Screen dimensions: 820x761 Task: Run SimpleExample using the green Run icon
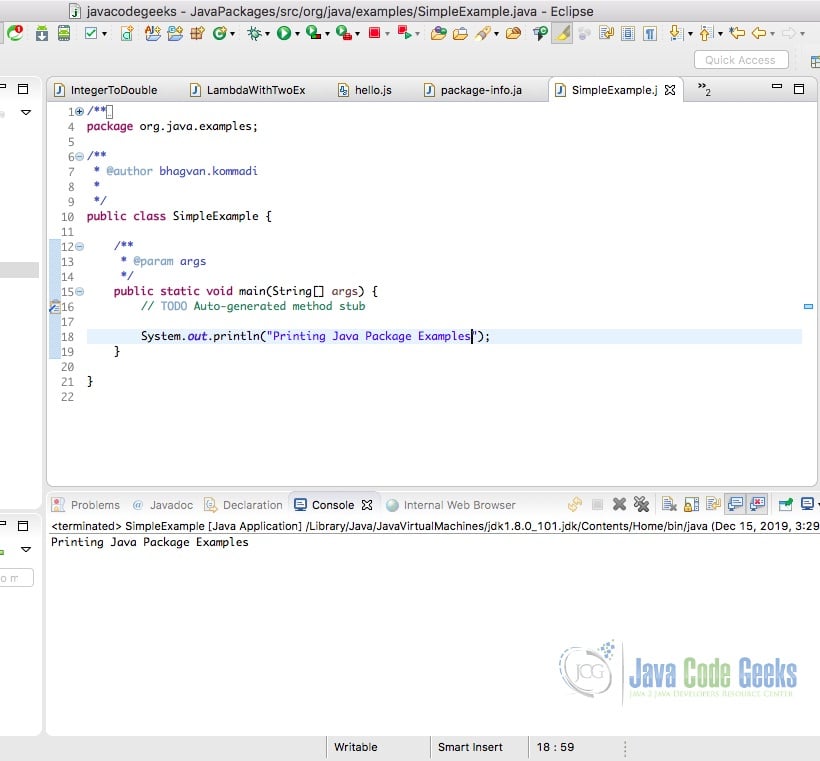285,33
